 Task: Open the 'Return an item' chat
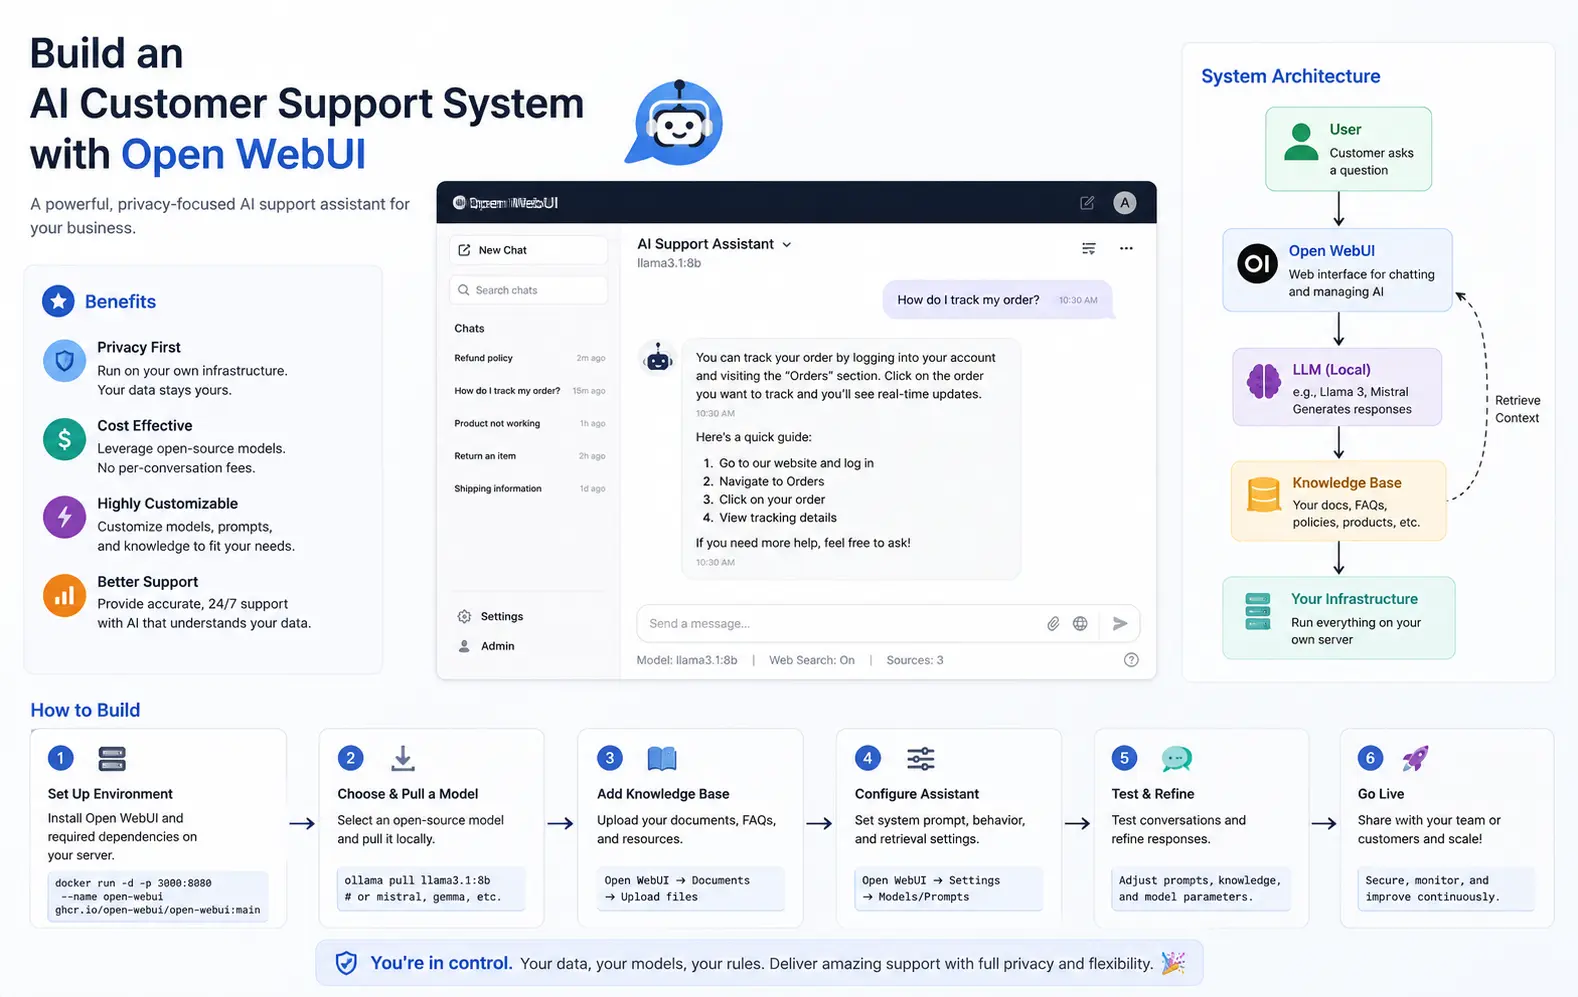click(529, 456)
